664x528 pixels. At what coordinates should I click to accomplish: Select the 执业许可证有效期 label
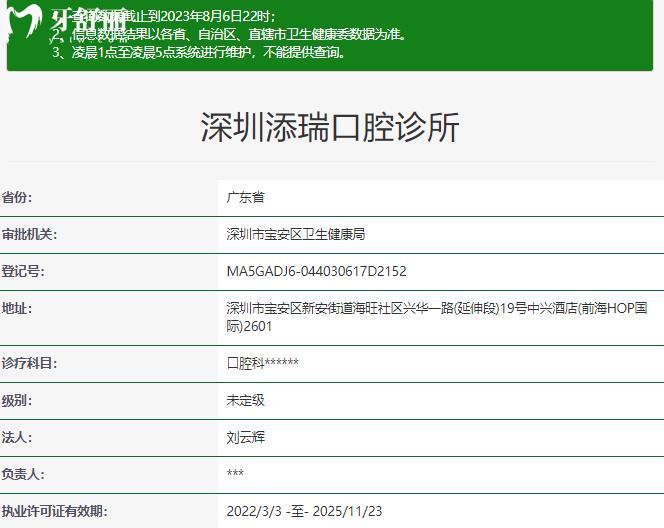tap(55, 511)
